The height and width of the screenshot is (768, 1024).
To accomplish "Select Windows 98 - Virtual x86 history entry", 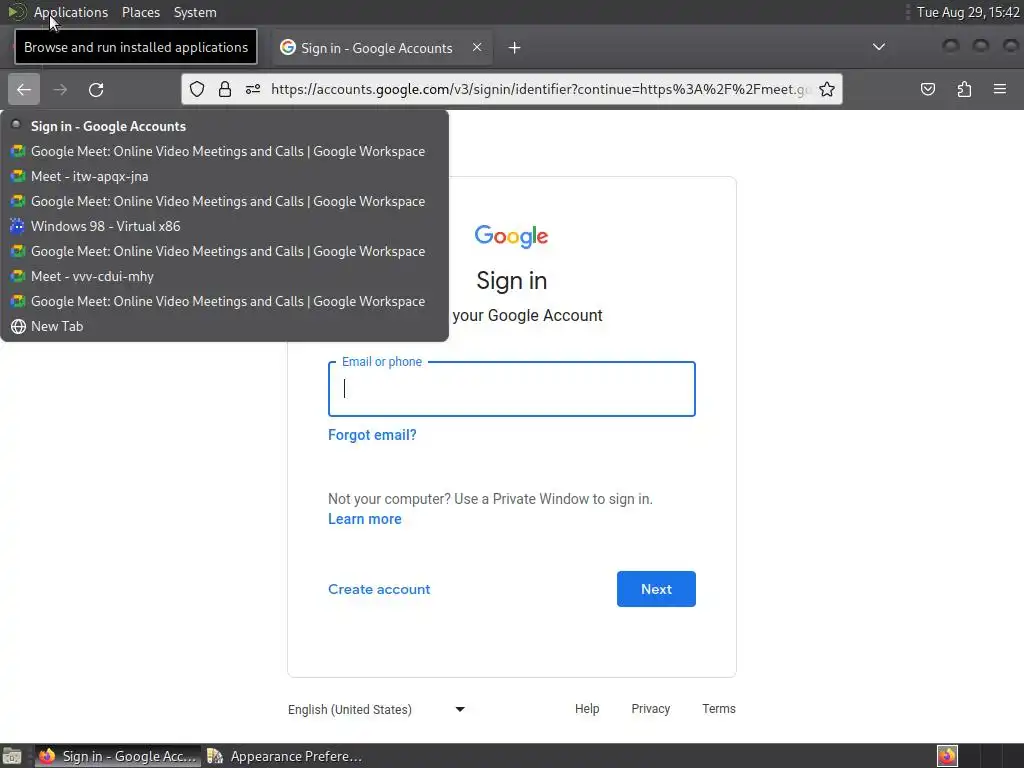I will 225,226.
